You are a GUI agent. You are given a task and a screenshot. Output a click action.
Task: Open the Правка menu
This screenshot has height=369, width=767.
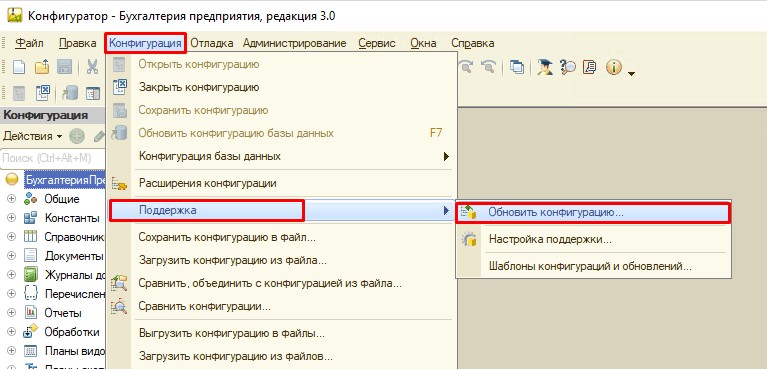click(77, 43)
